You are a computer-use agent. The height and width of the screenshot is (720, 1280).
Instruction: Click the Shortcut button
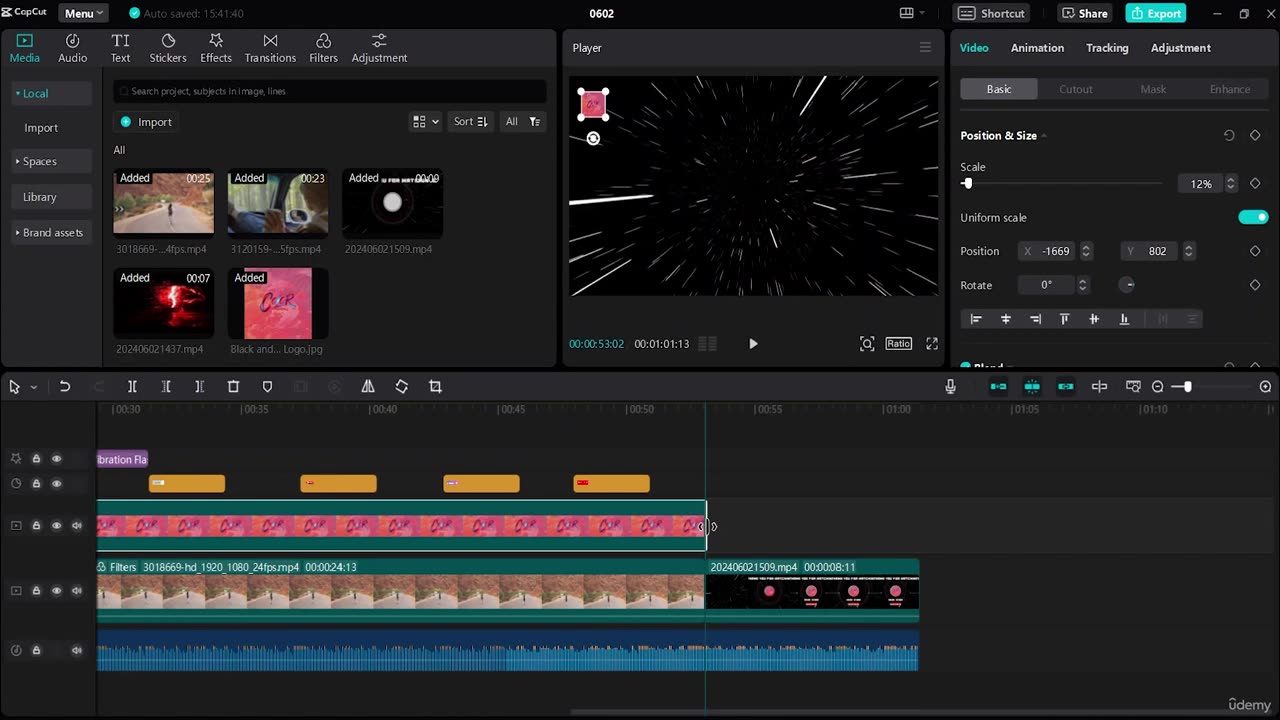pos(992,13)
